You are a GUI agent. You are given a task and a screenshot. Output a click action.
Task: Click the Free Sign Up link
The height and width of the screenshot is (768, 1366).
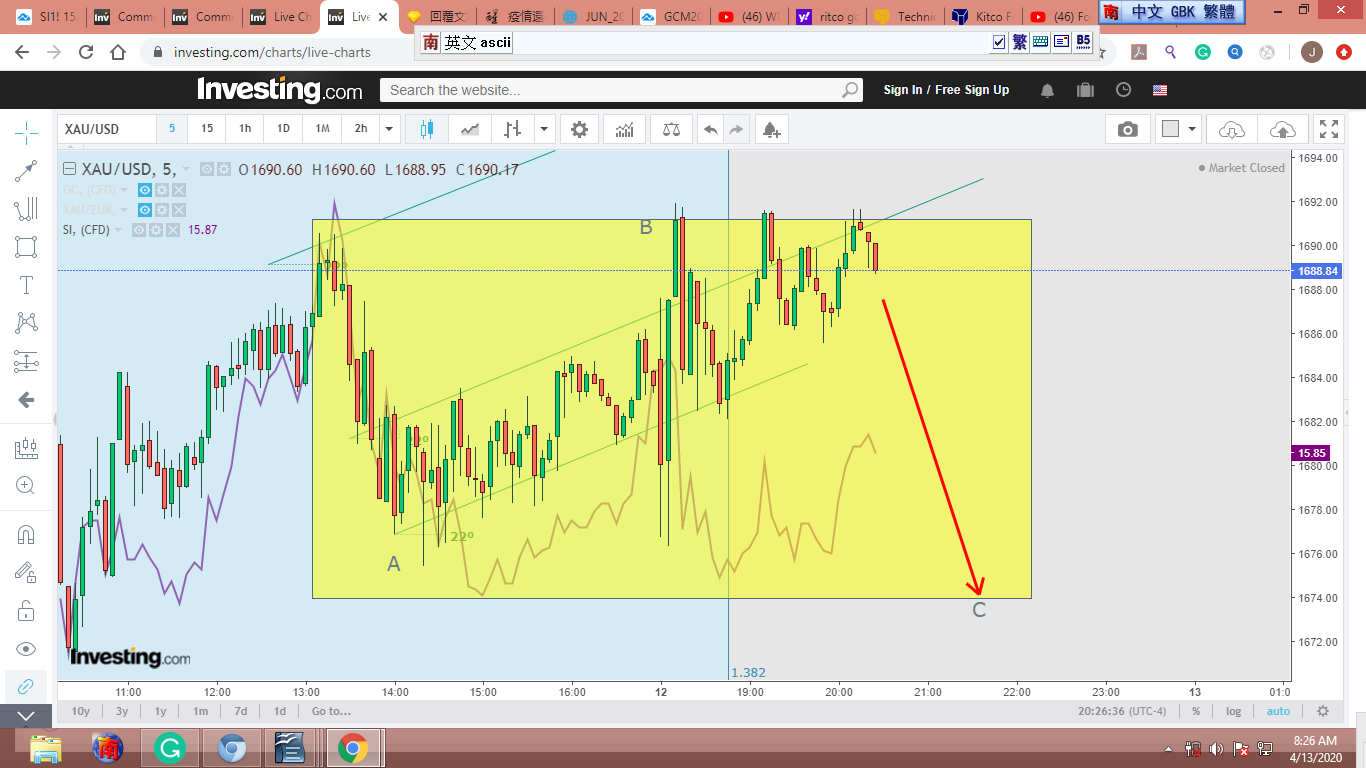click(x=973, y=90)
